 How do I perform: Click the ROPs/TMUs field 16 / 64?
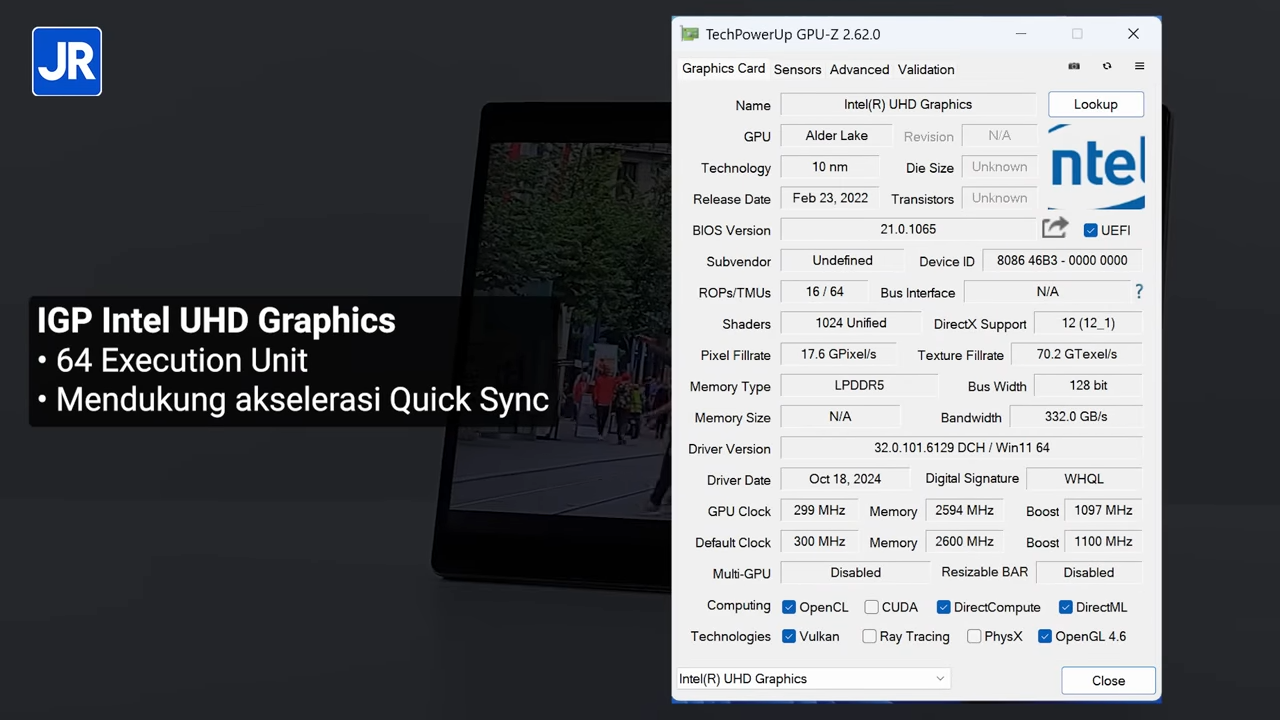click(824, 291)
